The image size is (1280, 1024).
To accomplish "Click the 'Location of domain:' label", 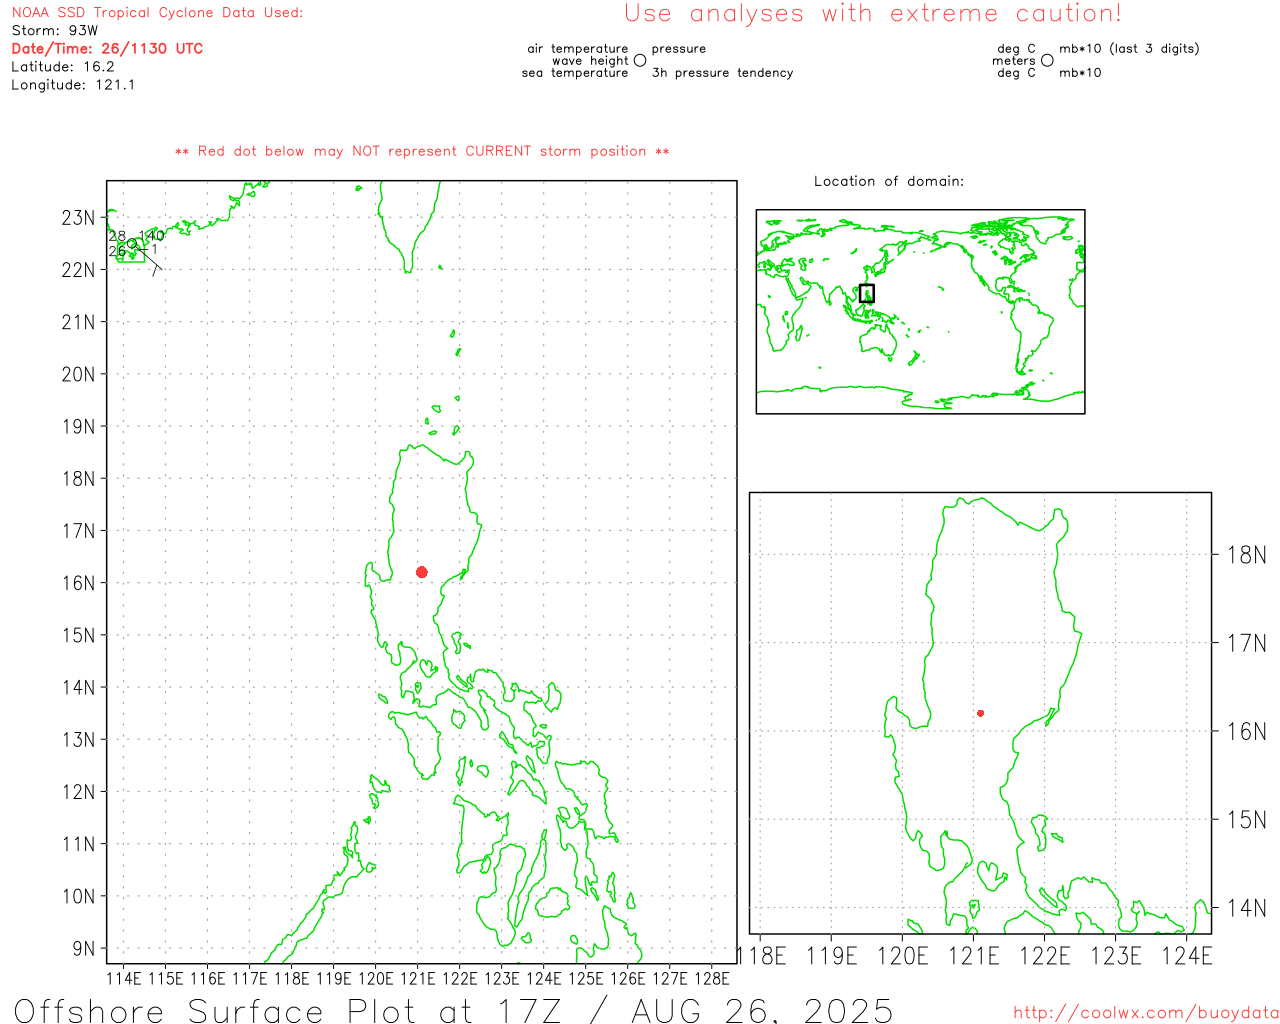I will pos(889,182).
